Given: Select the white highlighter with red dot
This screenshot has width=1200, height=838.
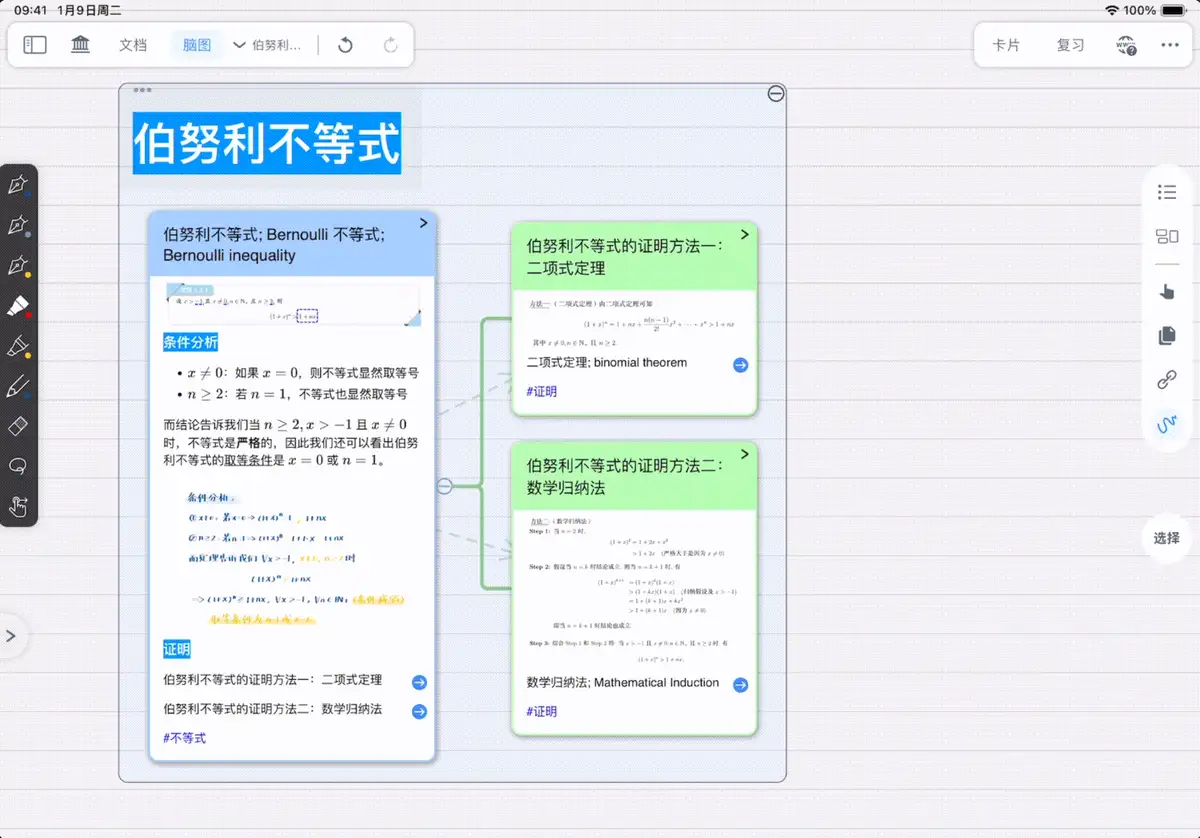Looking at the screenshot, I should (18, 306).
